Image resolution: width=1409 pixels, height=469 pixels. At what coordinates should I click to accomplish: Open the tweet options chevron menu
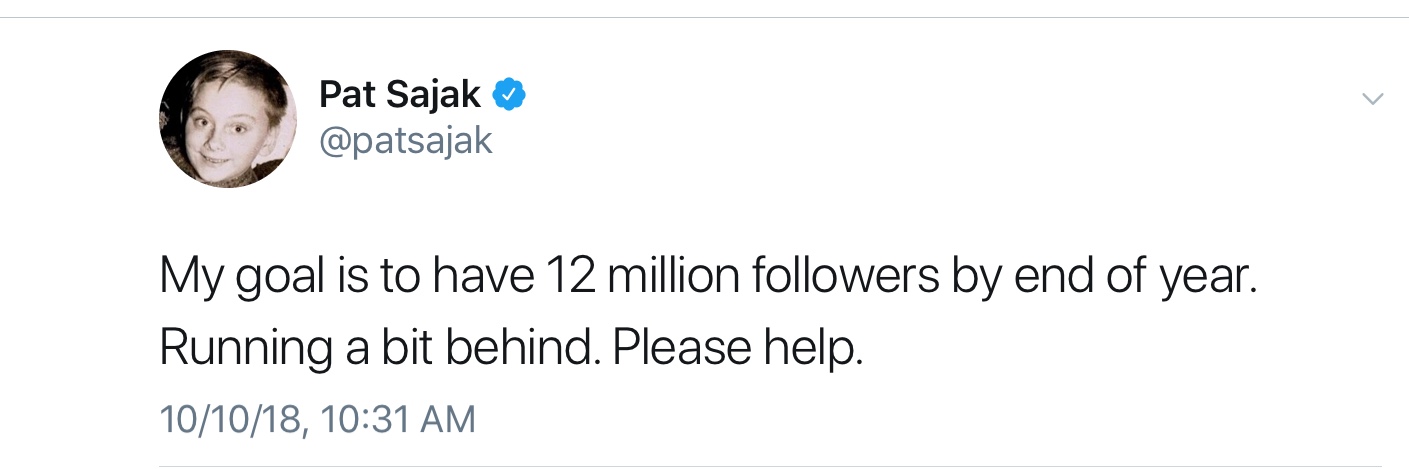1372,99
